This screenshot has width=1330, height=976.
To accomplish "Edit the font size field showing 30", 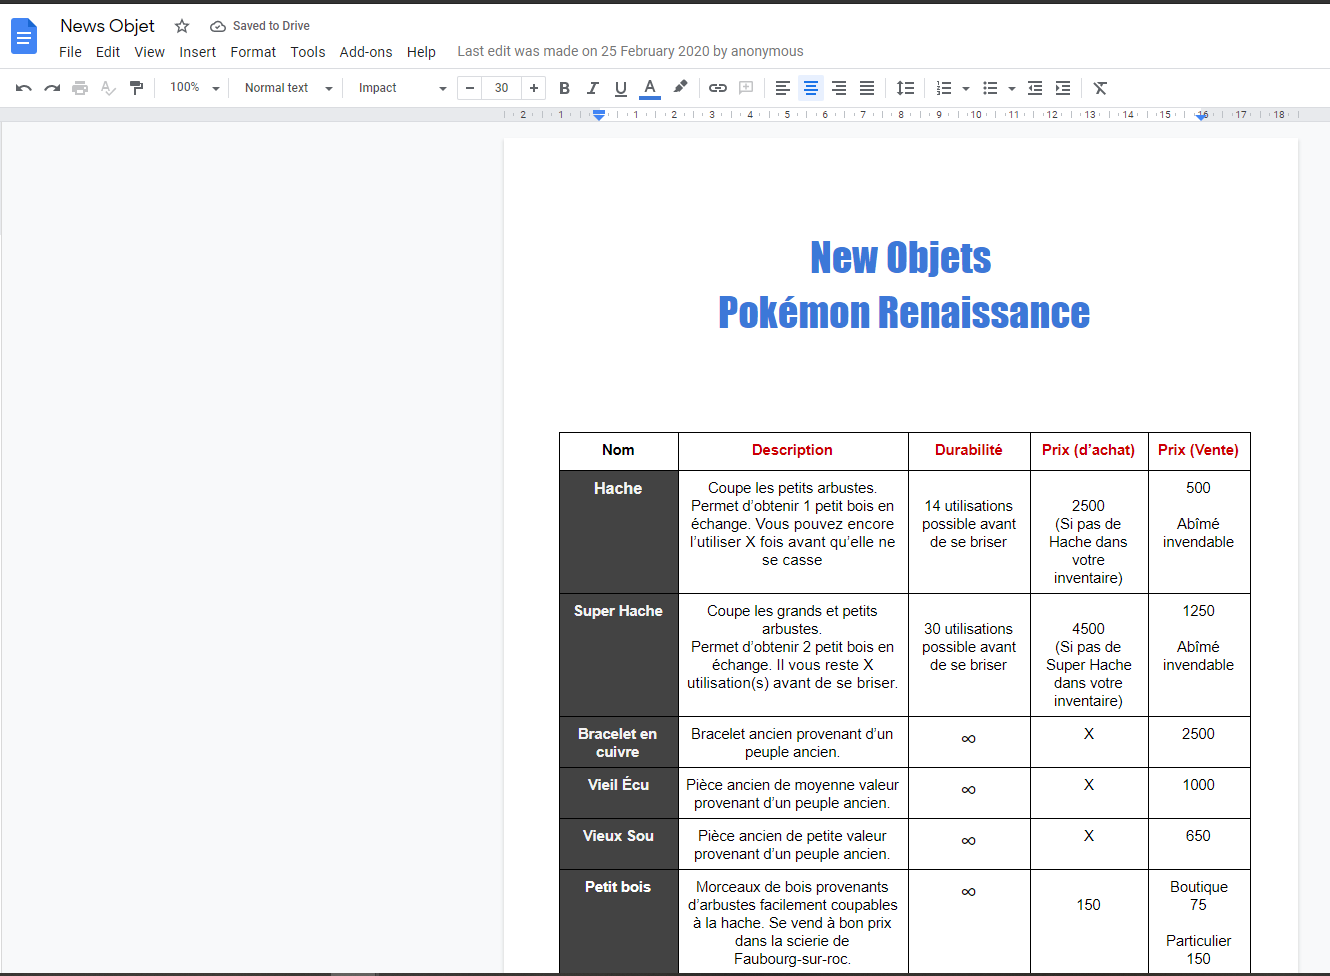I will pyautogui.click(x=502, y=88).
